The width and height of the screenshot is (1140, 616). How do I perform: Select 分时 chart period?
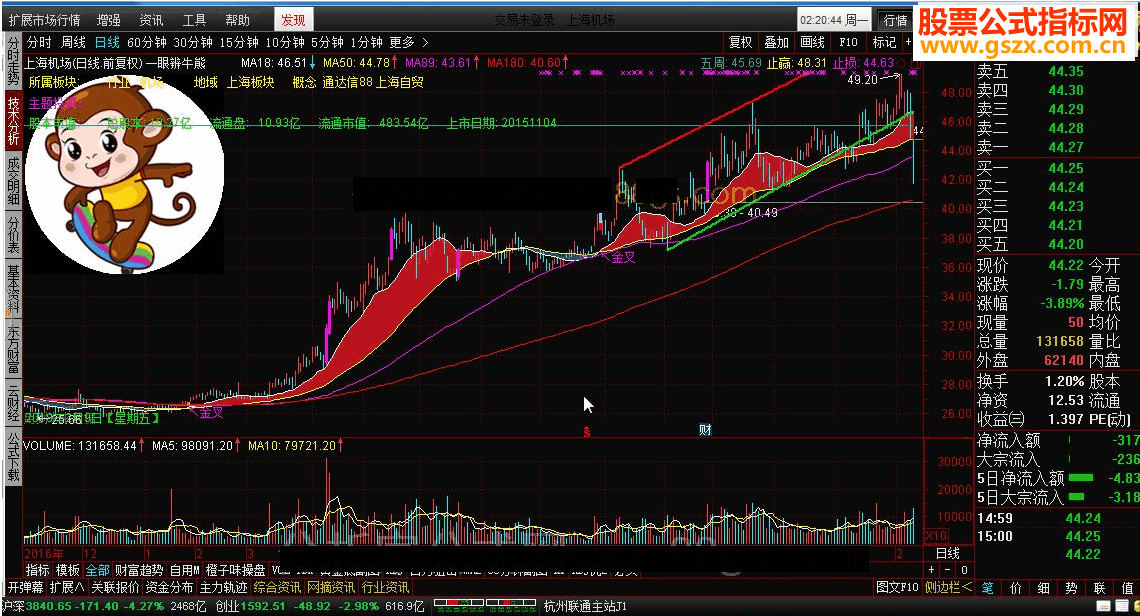pos(39,43)
